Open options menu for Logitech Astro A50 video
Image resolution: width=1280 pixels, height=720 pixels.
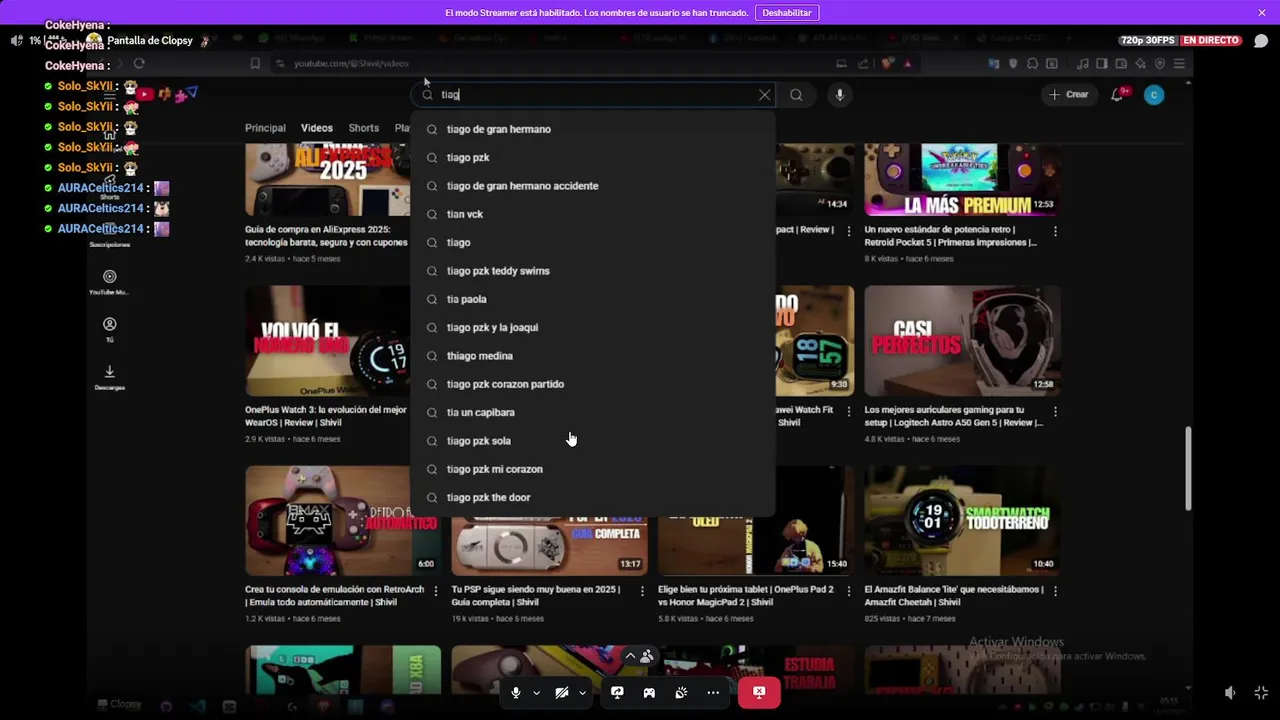(x=1055, y=411)
